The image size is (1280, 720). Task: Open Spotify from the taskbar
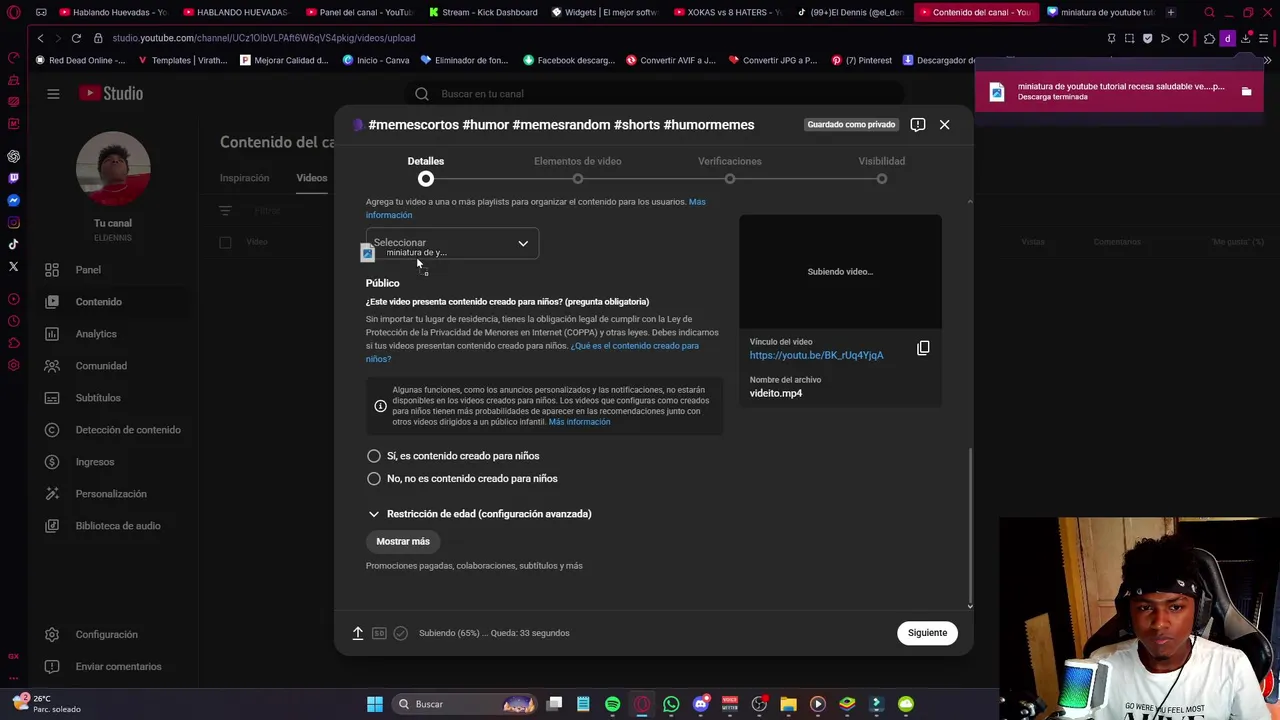(x=612, y=704)
